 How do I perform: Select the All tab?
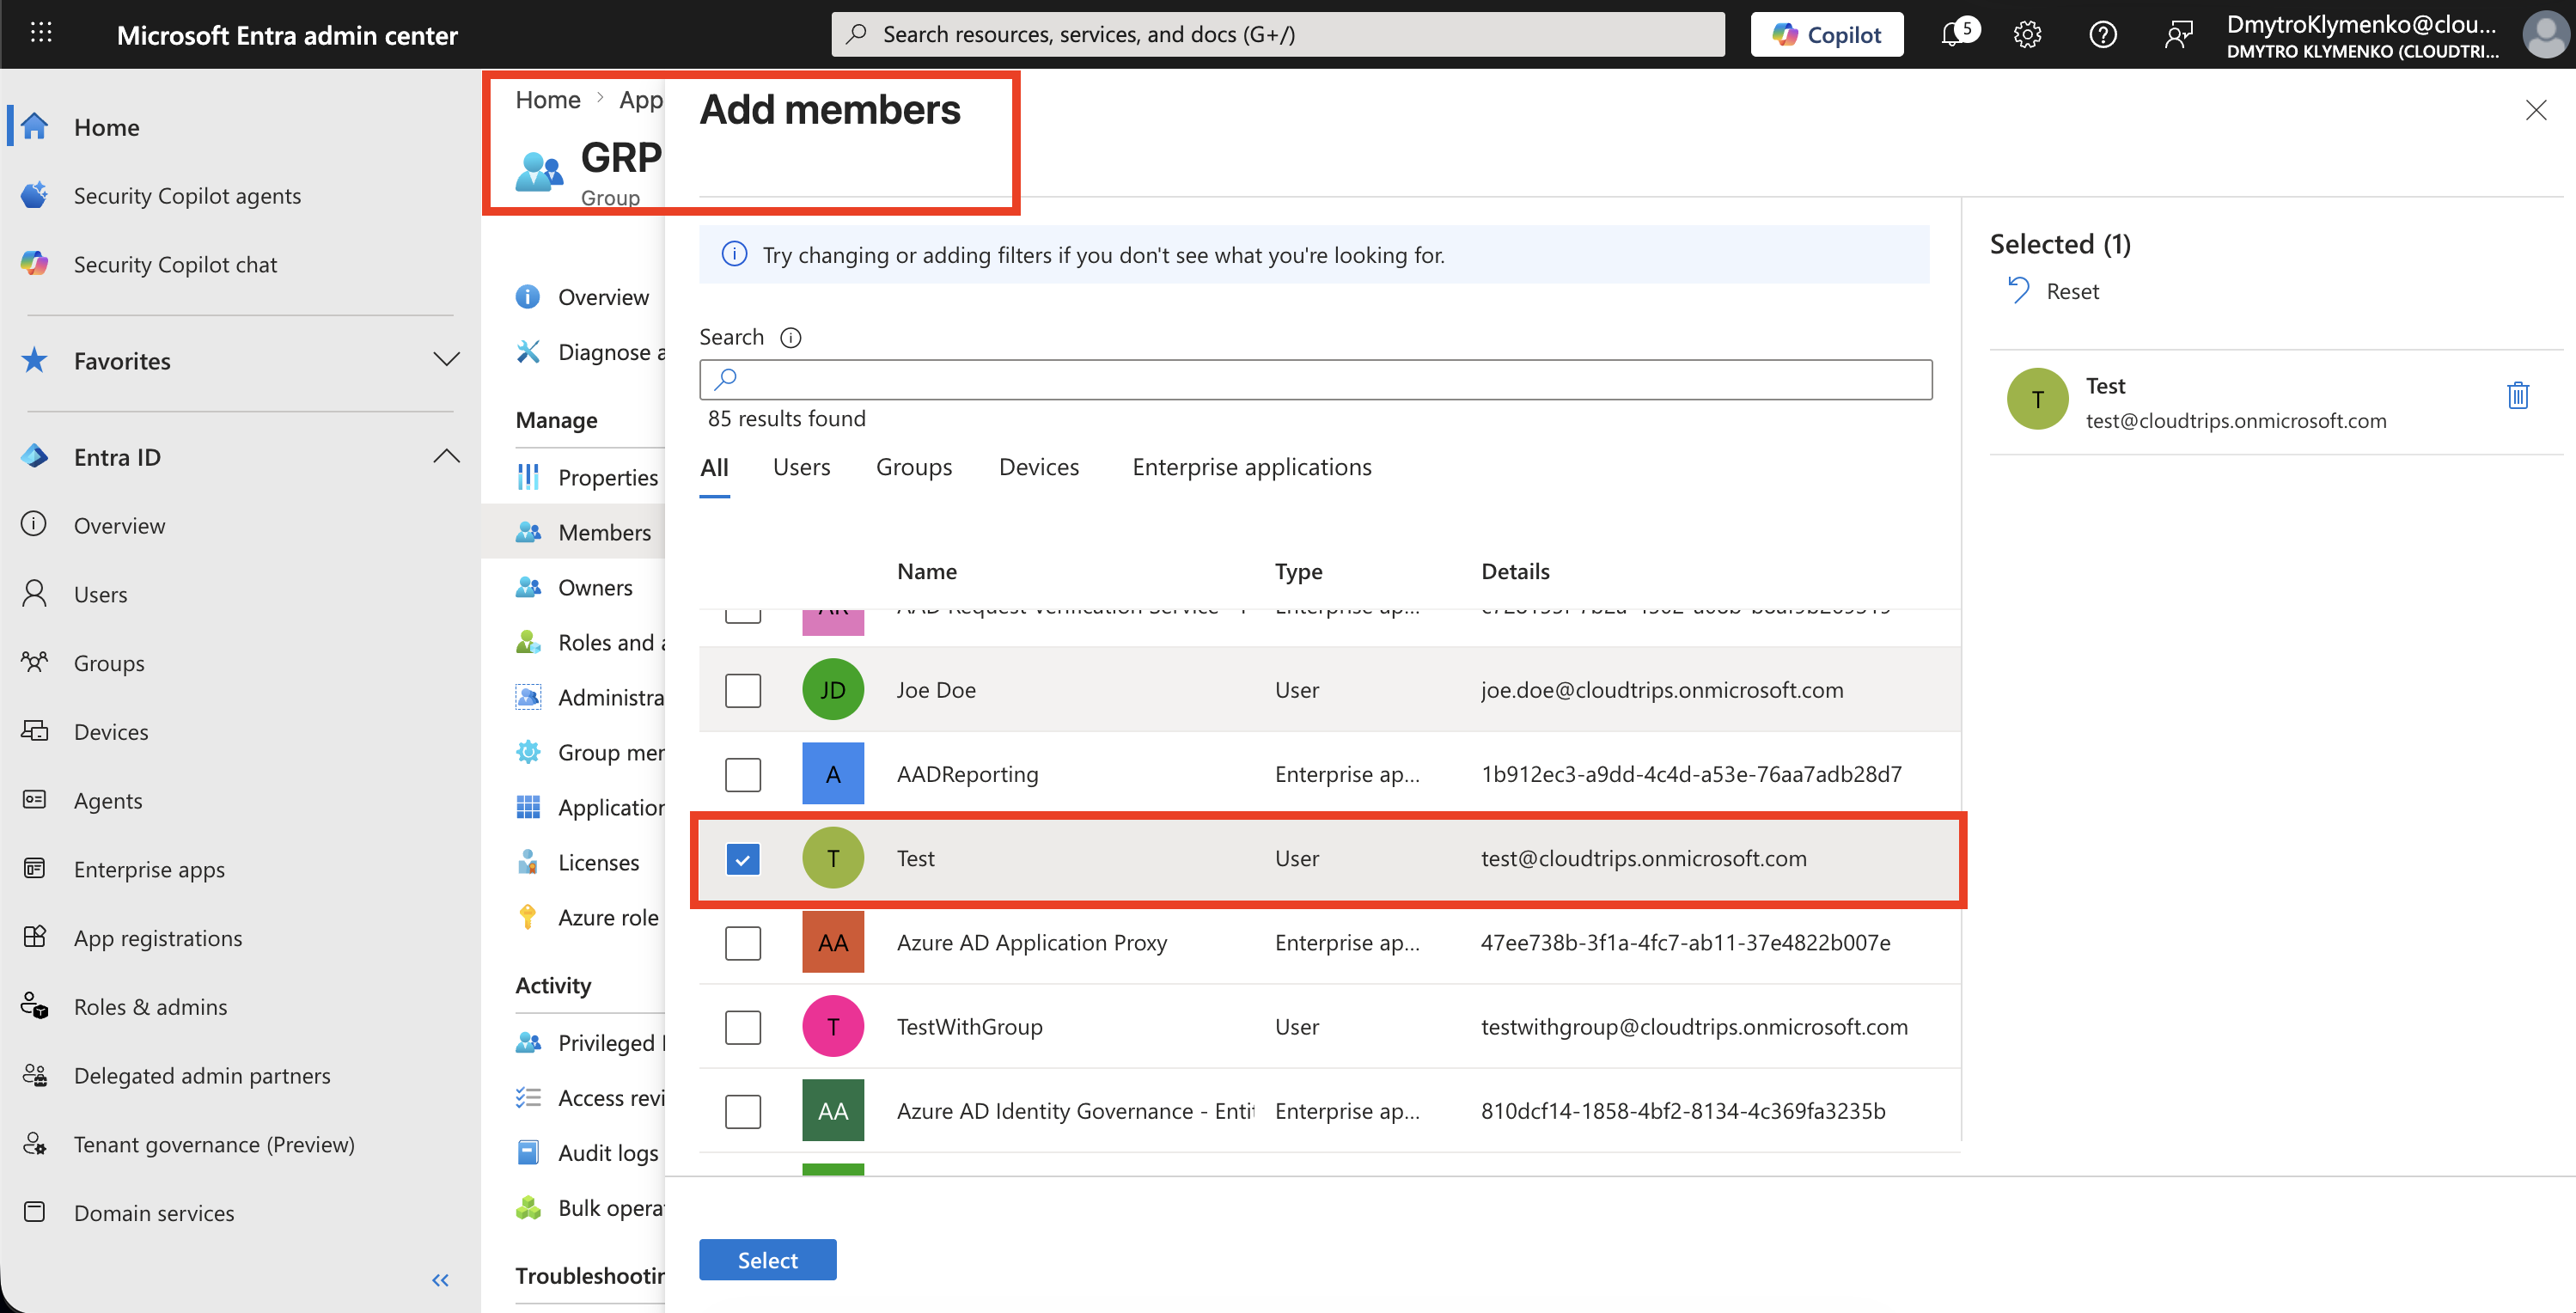pos(714,467)
